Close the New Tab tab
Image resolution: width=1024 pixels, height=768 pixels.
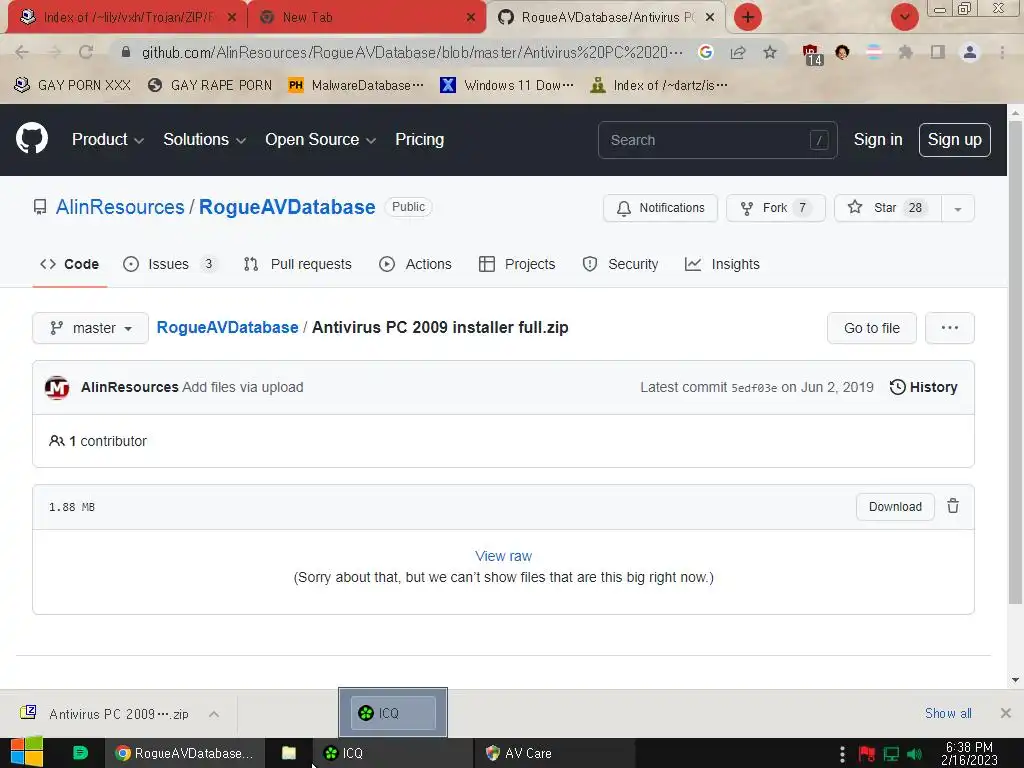tap(471, 17)
